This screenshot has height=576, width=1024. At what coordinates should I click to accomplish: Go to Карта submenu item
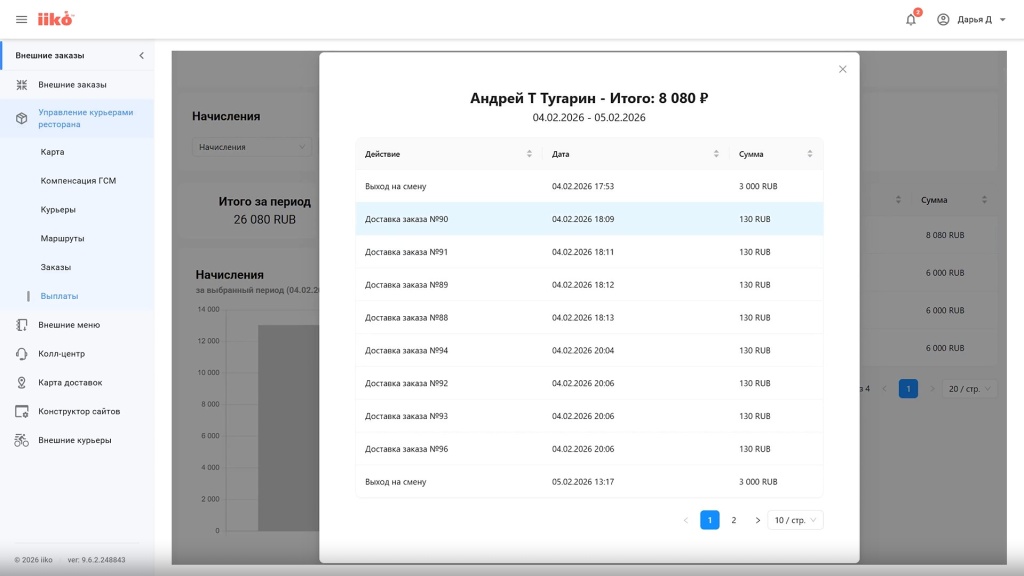(52, 152)
